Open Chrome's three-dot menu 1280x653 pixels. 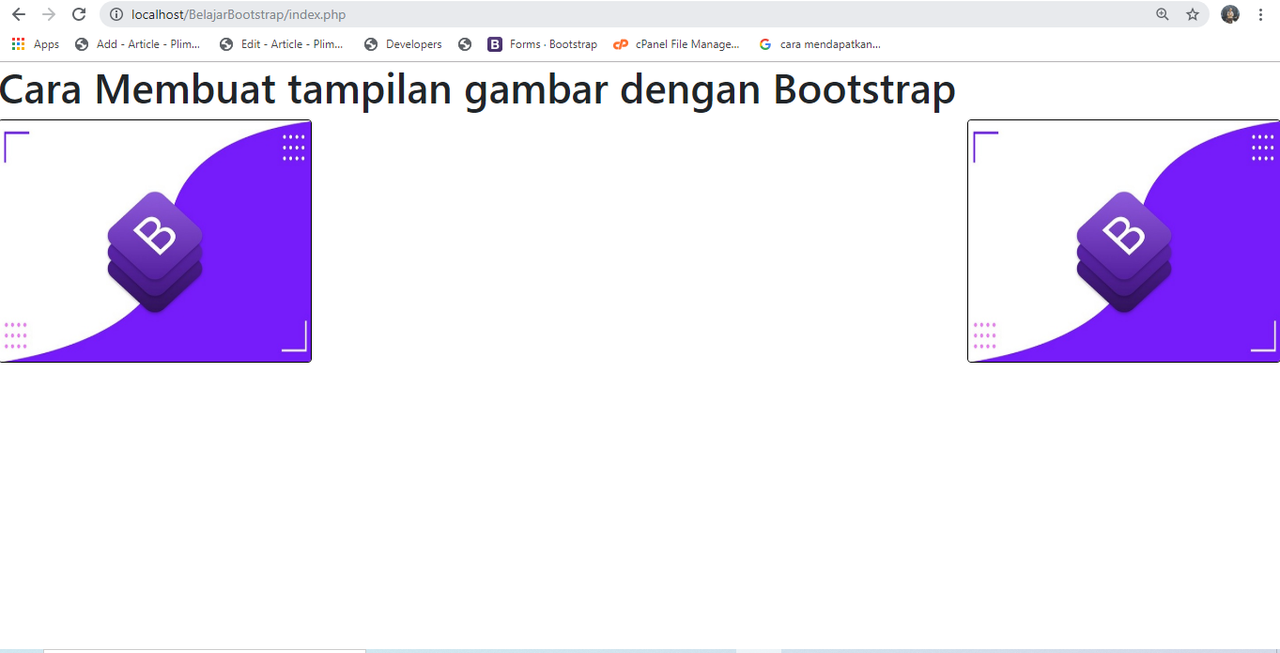point(1260,14)
